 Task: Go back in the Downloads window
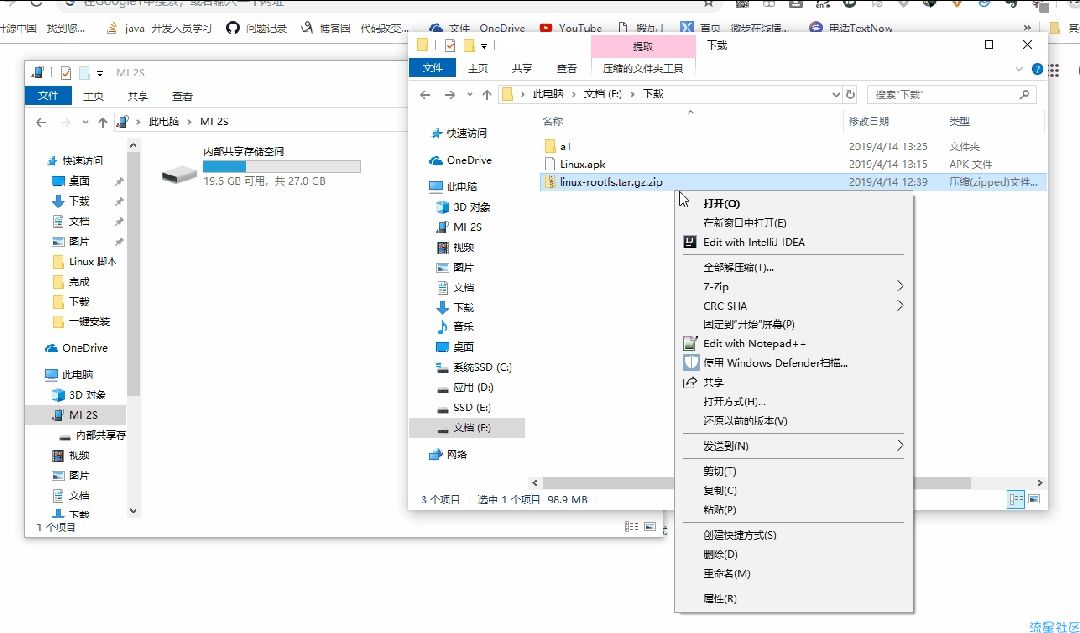(x=425, y=94)
